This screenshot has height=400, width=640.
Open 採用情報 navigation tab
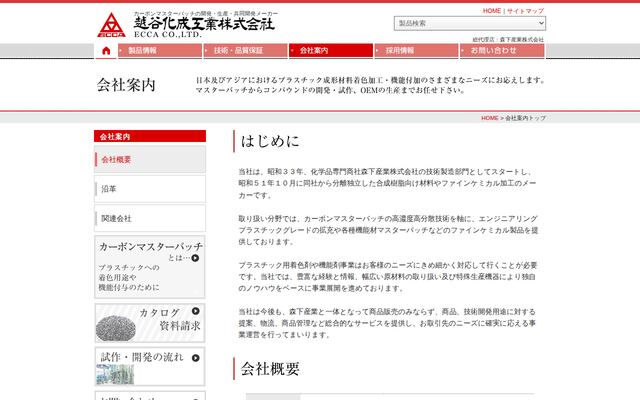417,51
